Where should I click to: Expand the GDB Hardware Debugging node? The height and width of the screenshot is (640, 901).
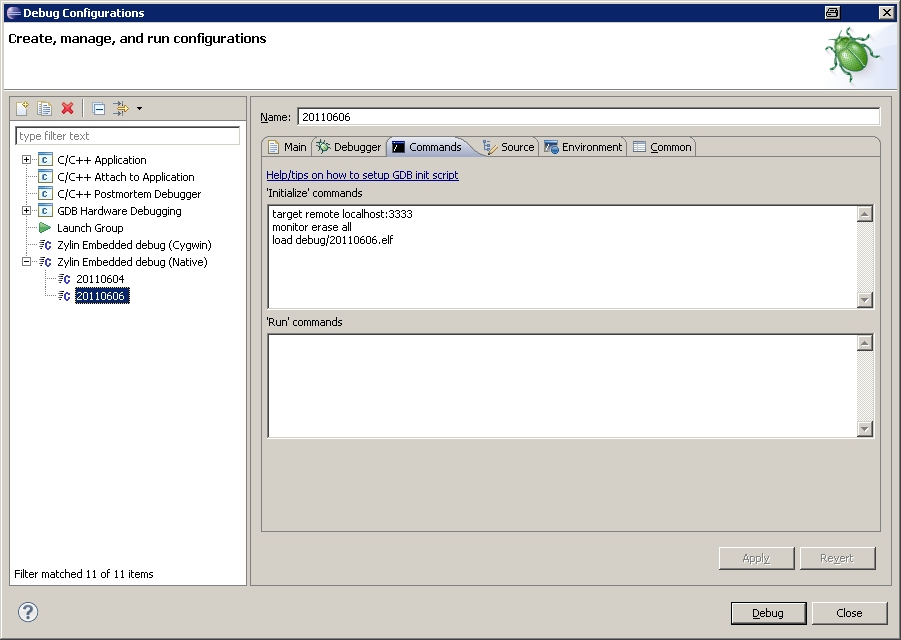coord(27,211)
